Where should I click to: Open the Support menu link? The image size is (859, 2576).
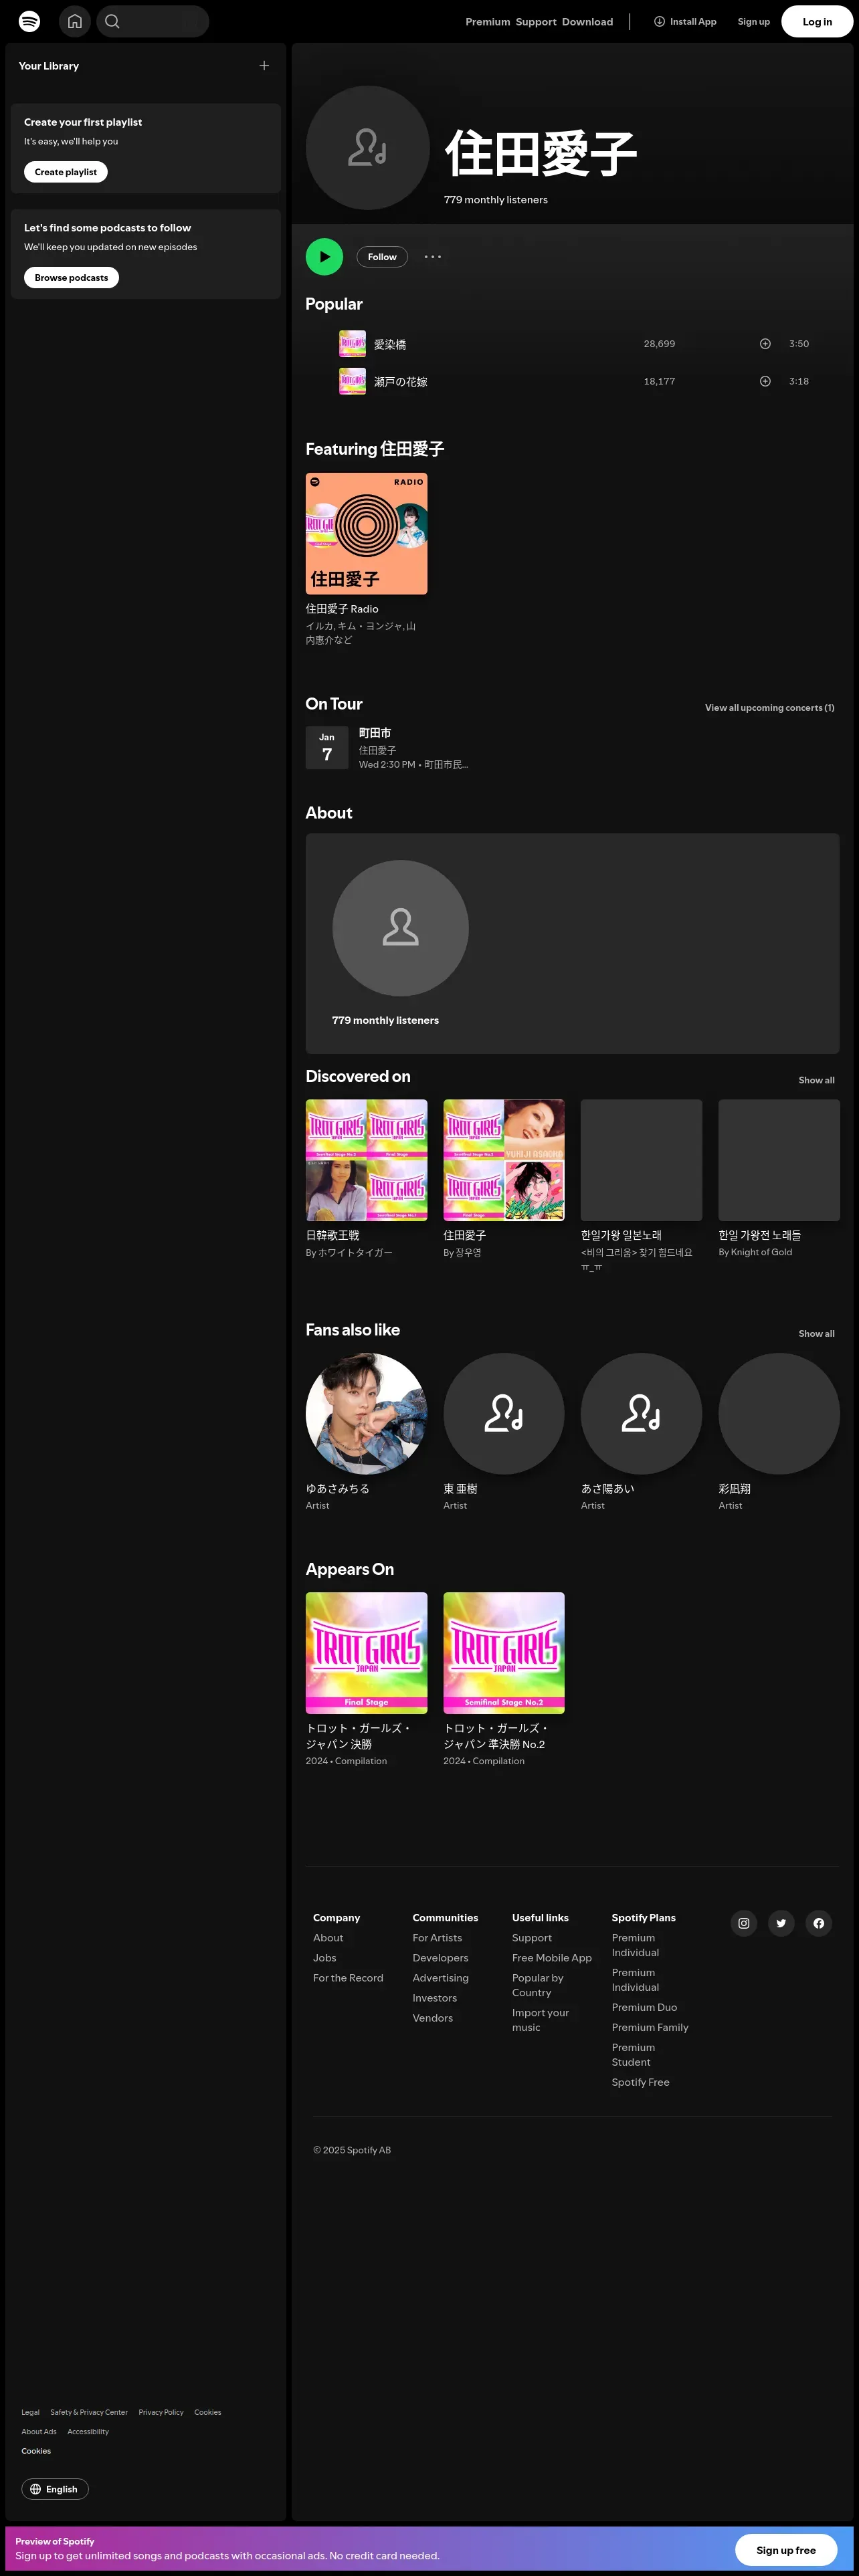pyautogui.click(x=536, y=22)
